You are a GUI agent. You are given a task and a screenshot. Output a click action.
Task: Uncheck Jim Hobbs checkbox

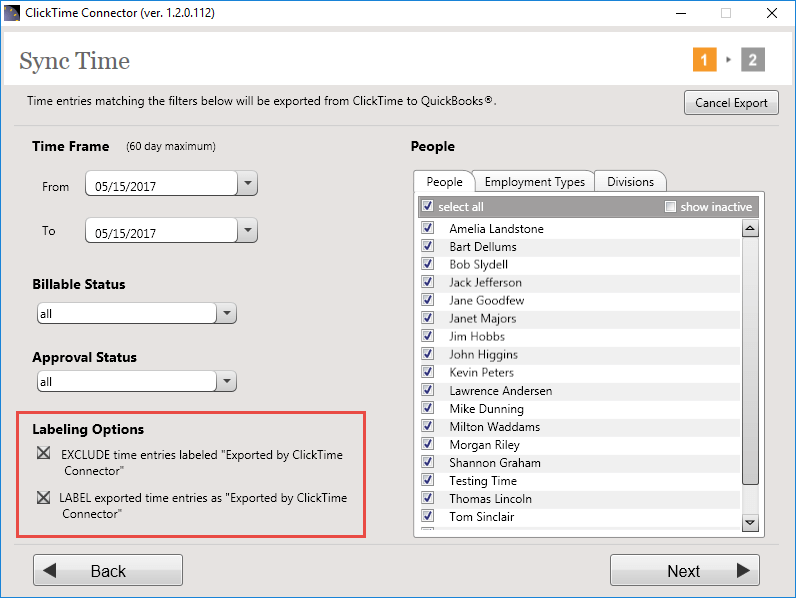(427, 336)
